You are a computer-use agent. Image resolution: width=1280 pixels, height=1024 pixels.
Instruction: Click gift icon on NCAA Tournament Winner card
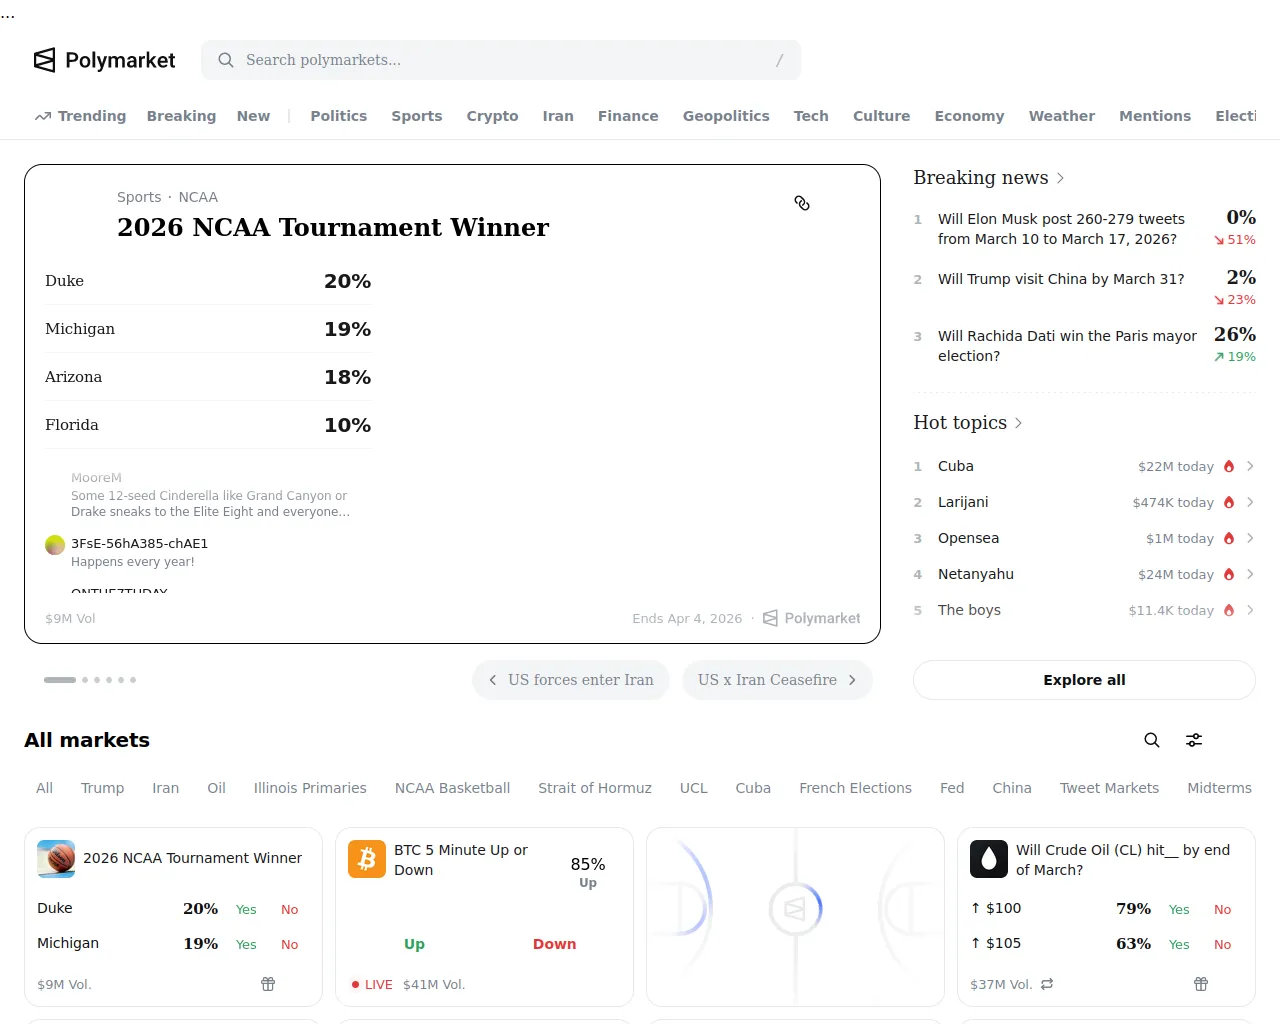[x=268, y=984]
